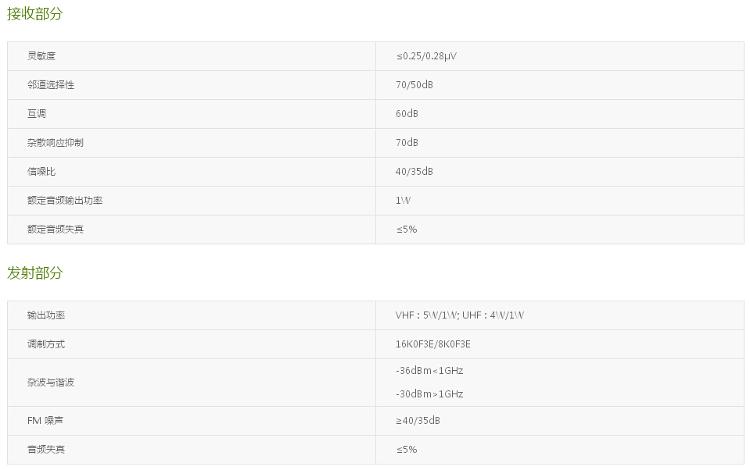Click the 额定音频失真 row label

[55, 230]
